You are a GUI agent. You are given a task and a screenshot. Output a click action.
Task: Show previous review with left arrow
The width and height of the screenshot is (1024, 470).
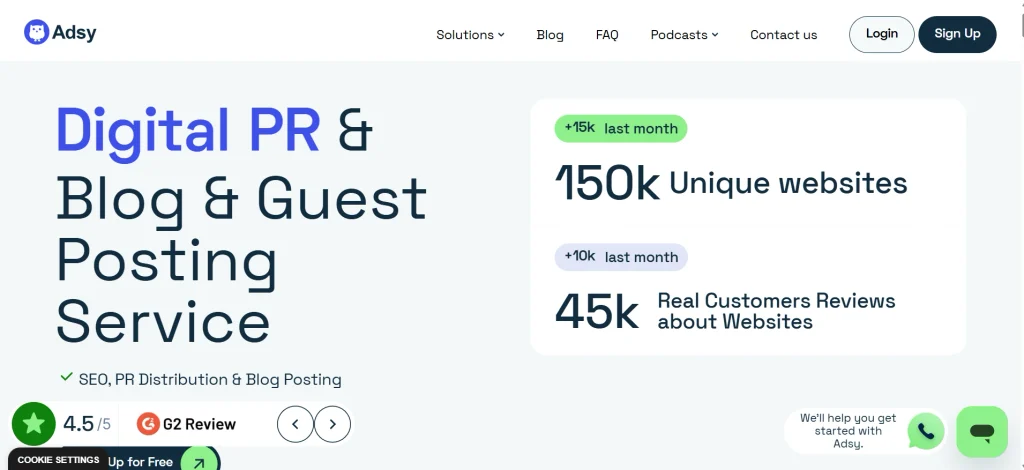[x=295, y=424]
